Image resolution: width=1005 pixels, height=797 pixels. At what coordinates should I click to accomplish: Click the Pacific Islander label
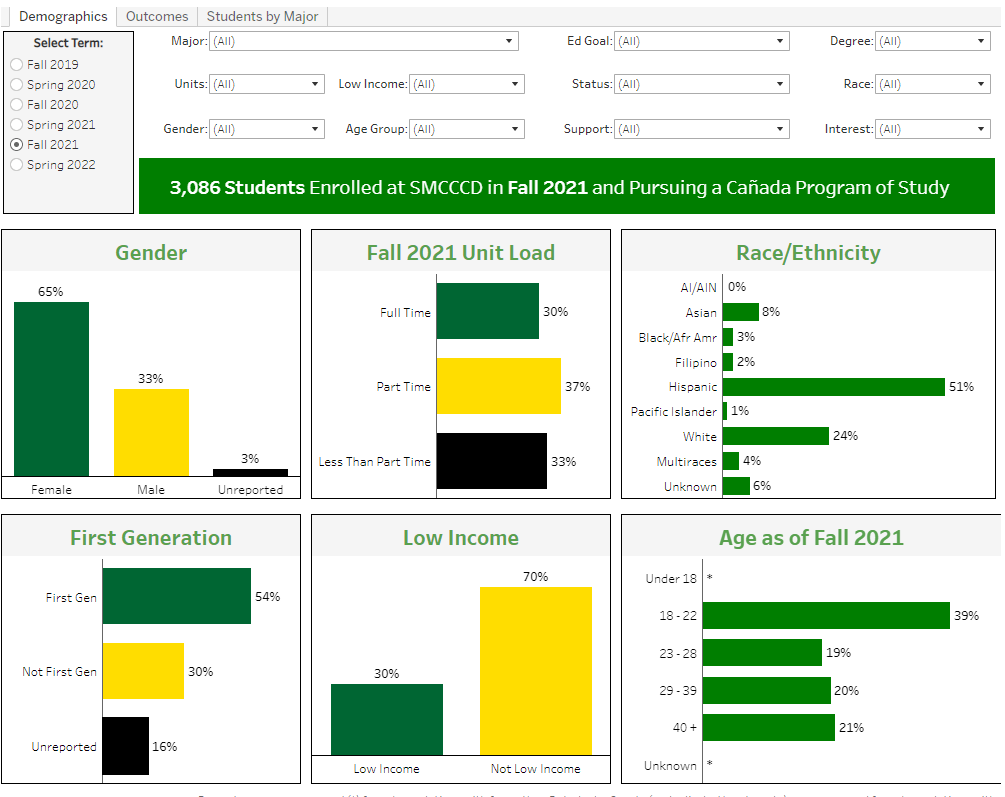(674, 412)
